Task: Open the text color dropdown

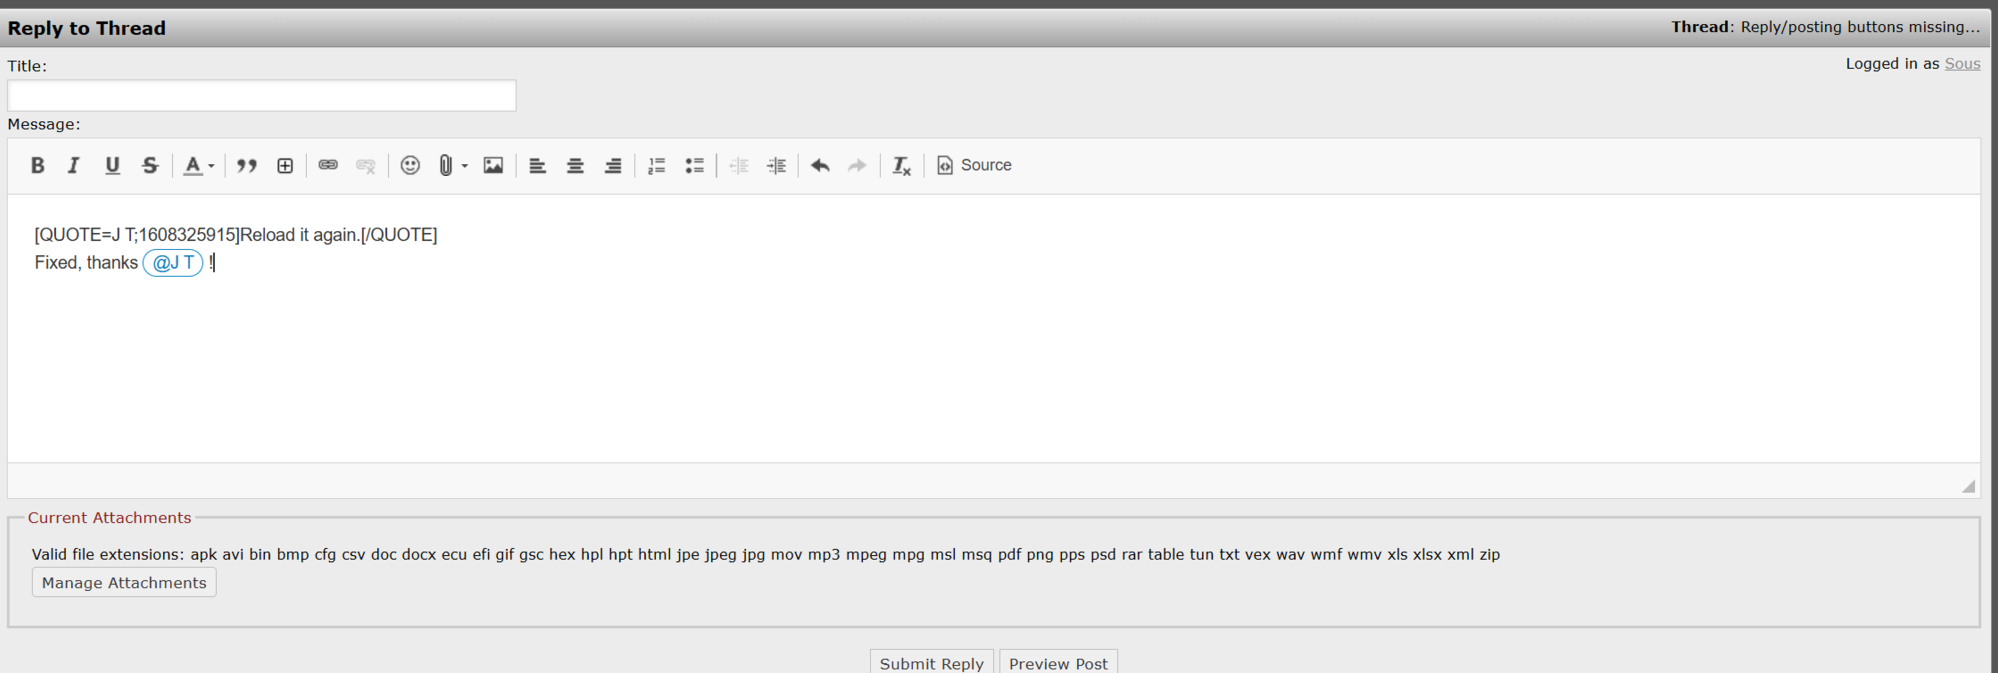Action: point(211,166)
